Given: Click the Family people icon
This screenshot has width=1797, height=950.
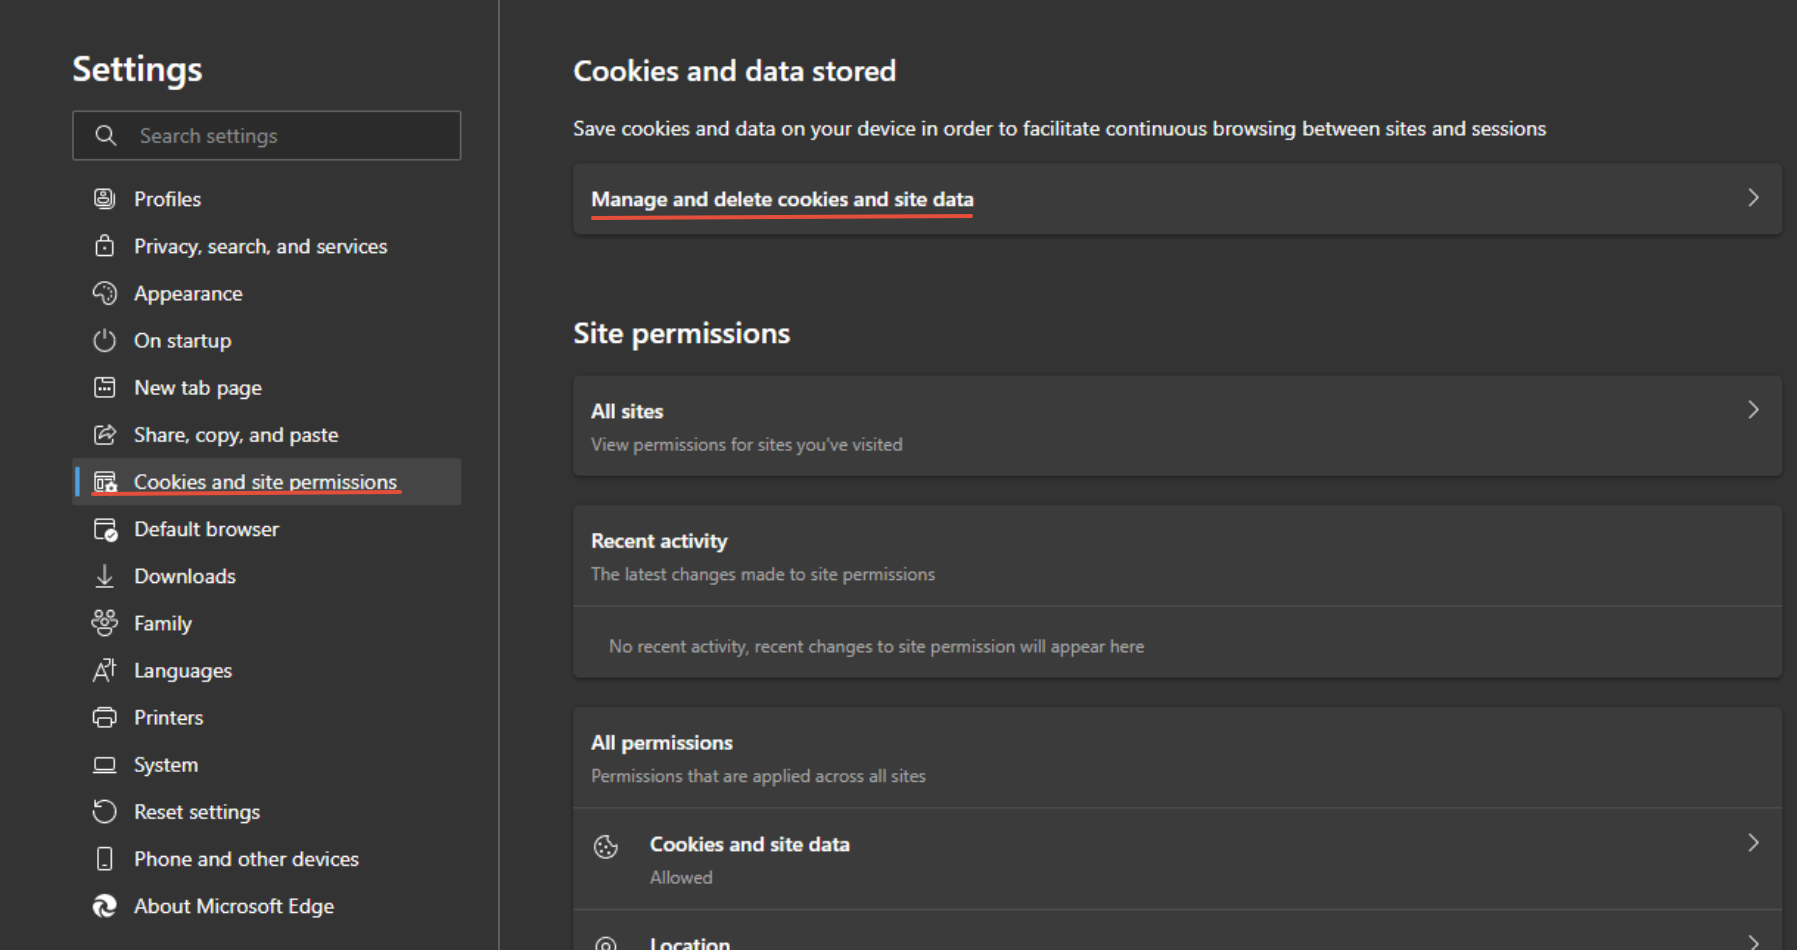Looking at the screenshot, I should 104,623.
